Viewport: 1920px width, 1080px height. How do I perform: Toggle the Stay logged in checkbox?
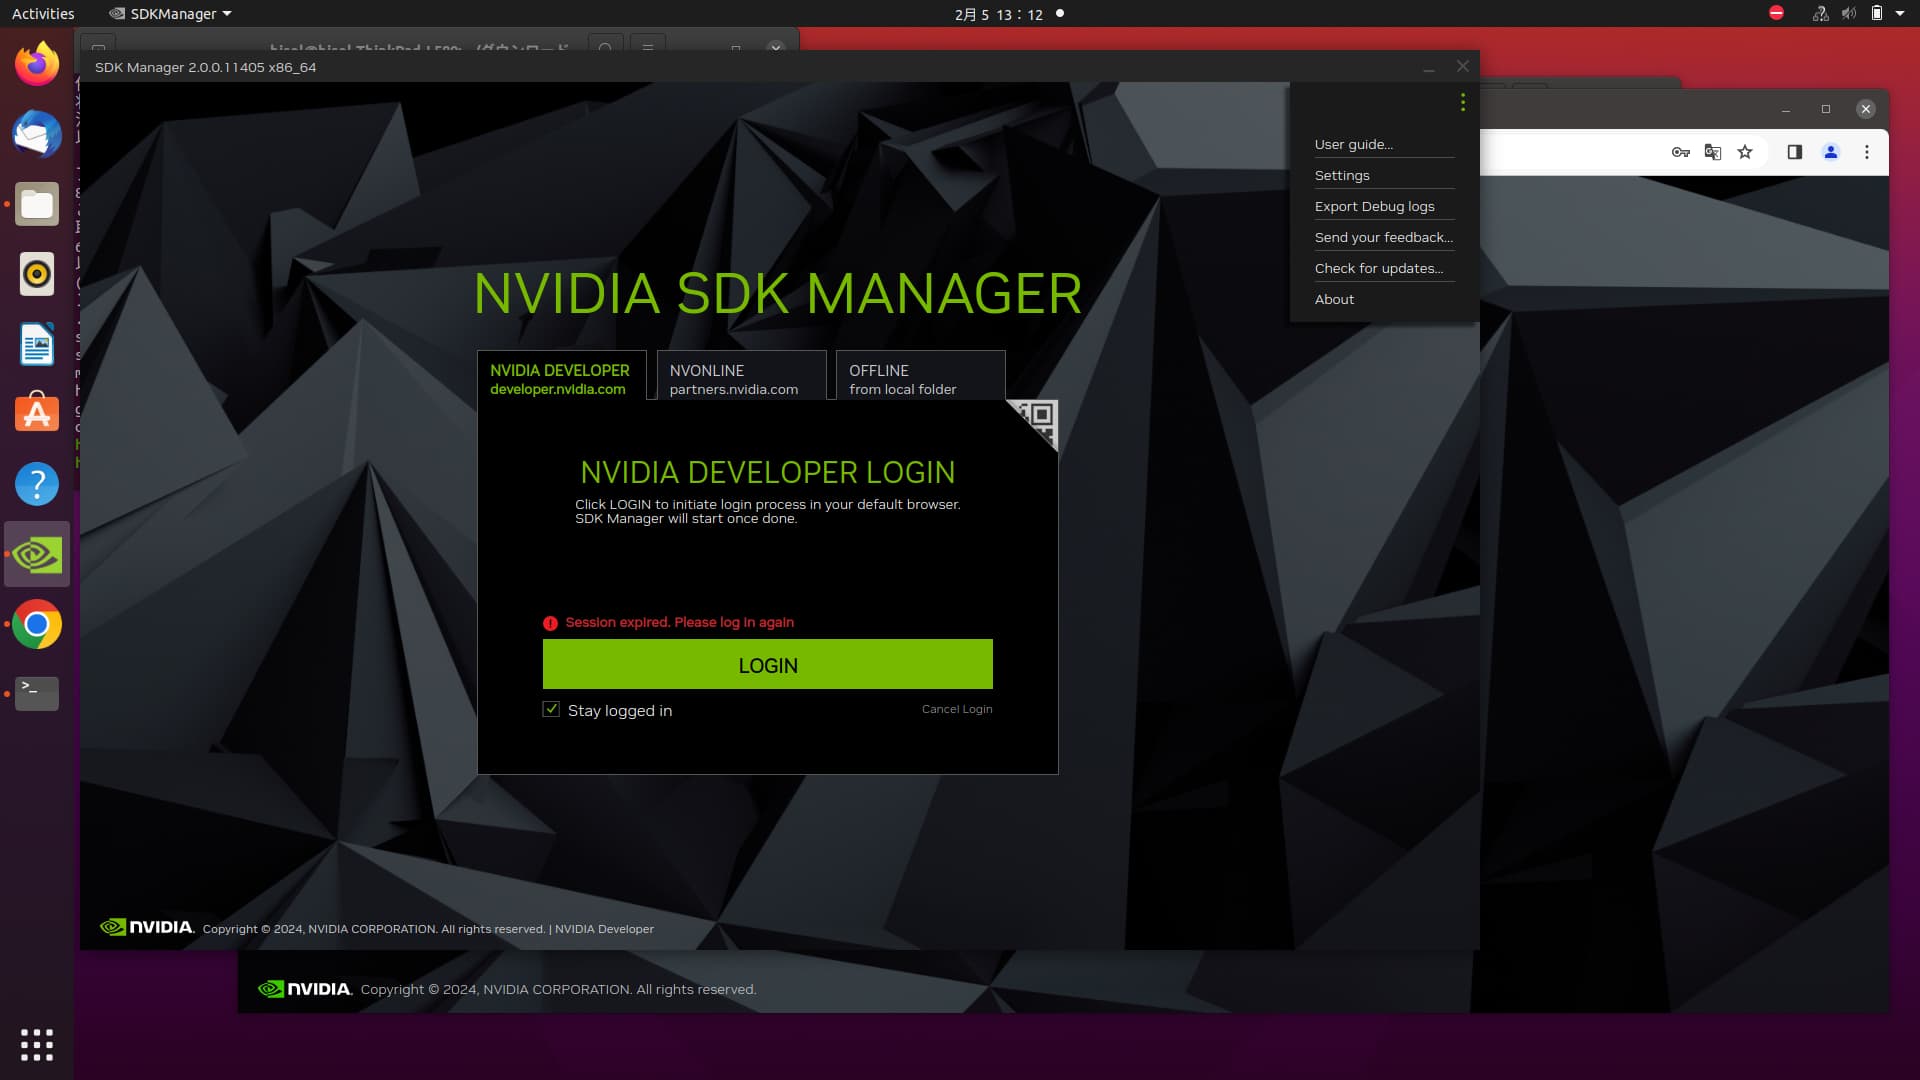pos(551,709)
